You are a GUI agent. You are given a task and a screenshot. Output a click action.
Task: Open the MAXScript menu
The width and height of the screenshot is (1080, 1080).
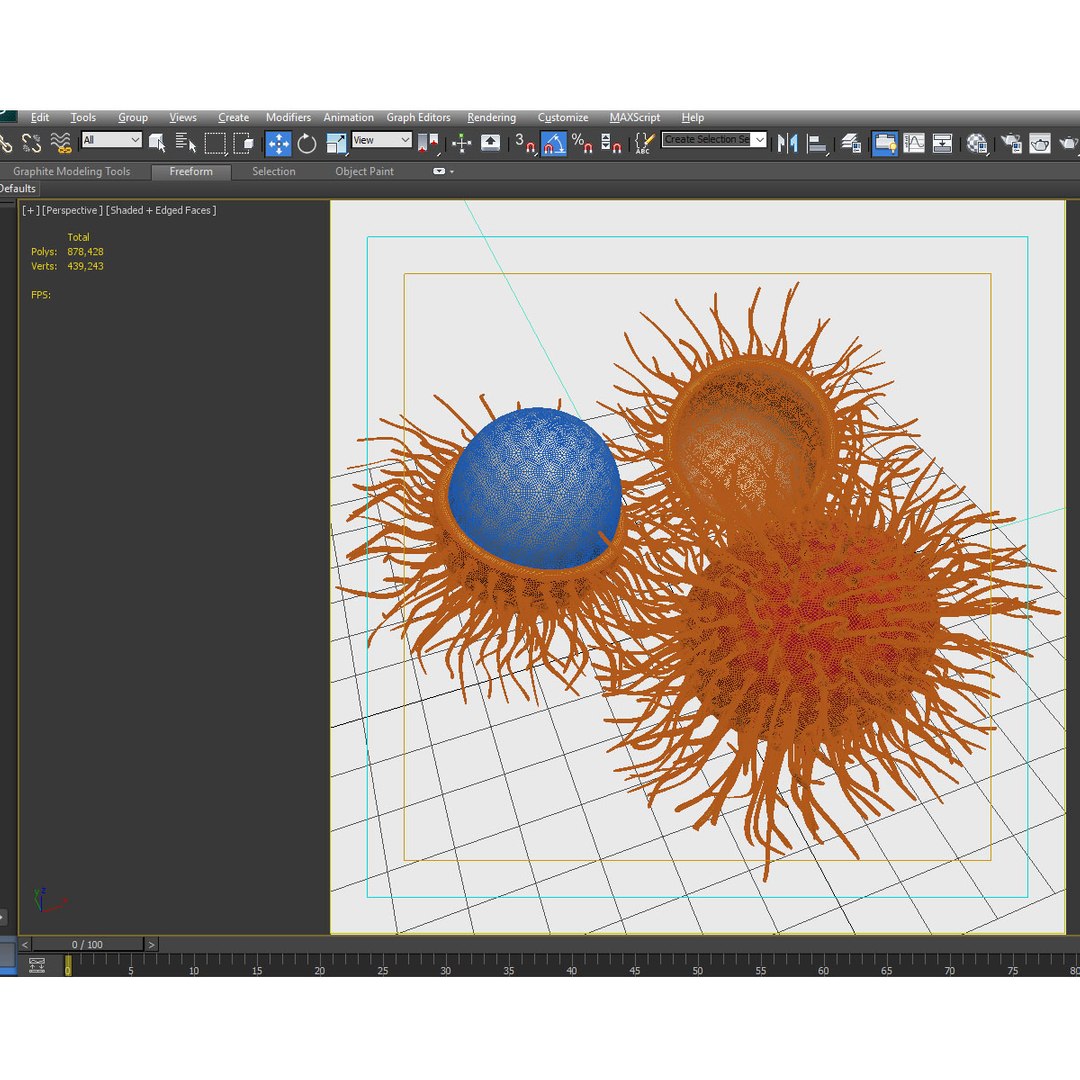click(634, 117)
